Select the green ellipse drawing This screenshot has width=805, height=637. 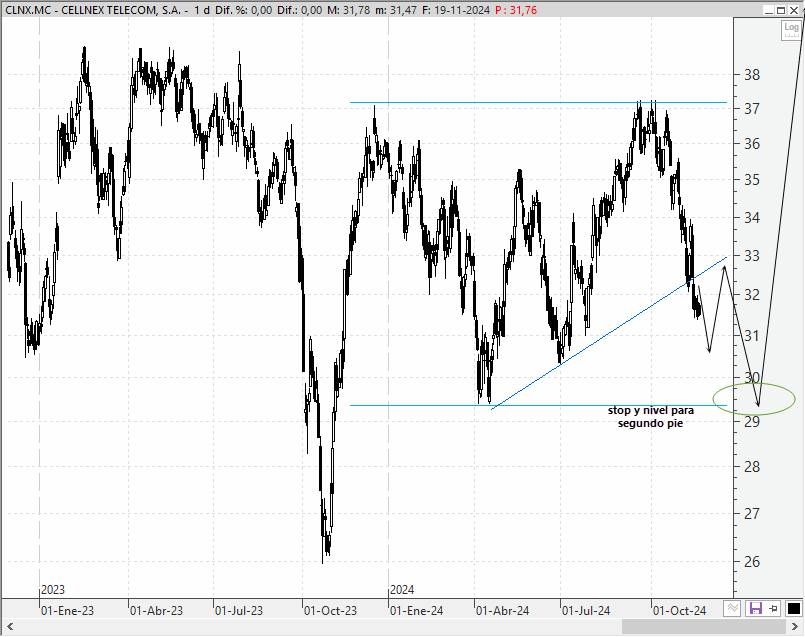(754, 398)
